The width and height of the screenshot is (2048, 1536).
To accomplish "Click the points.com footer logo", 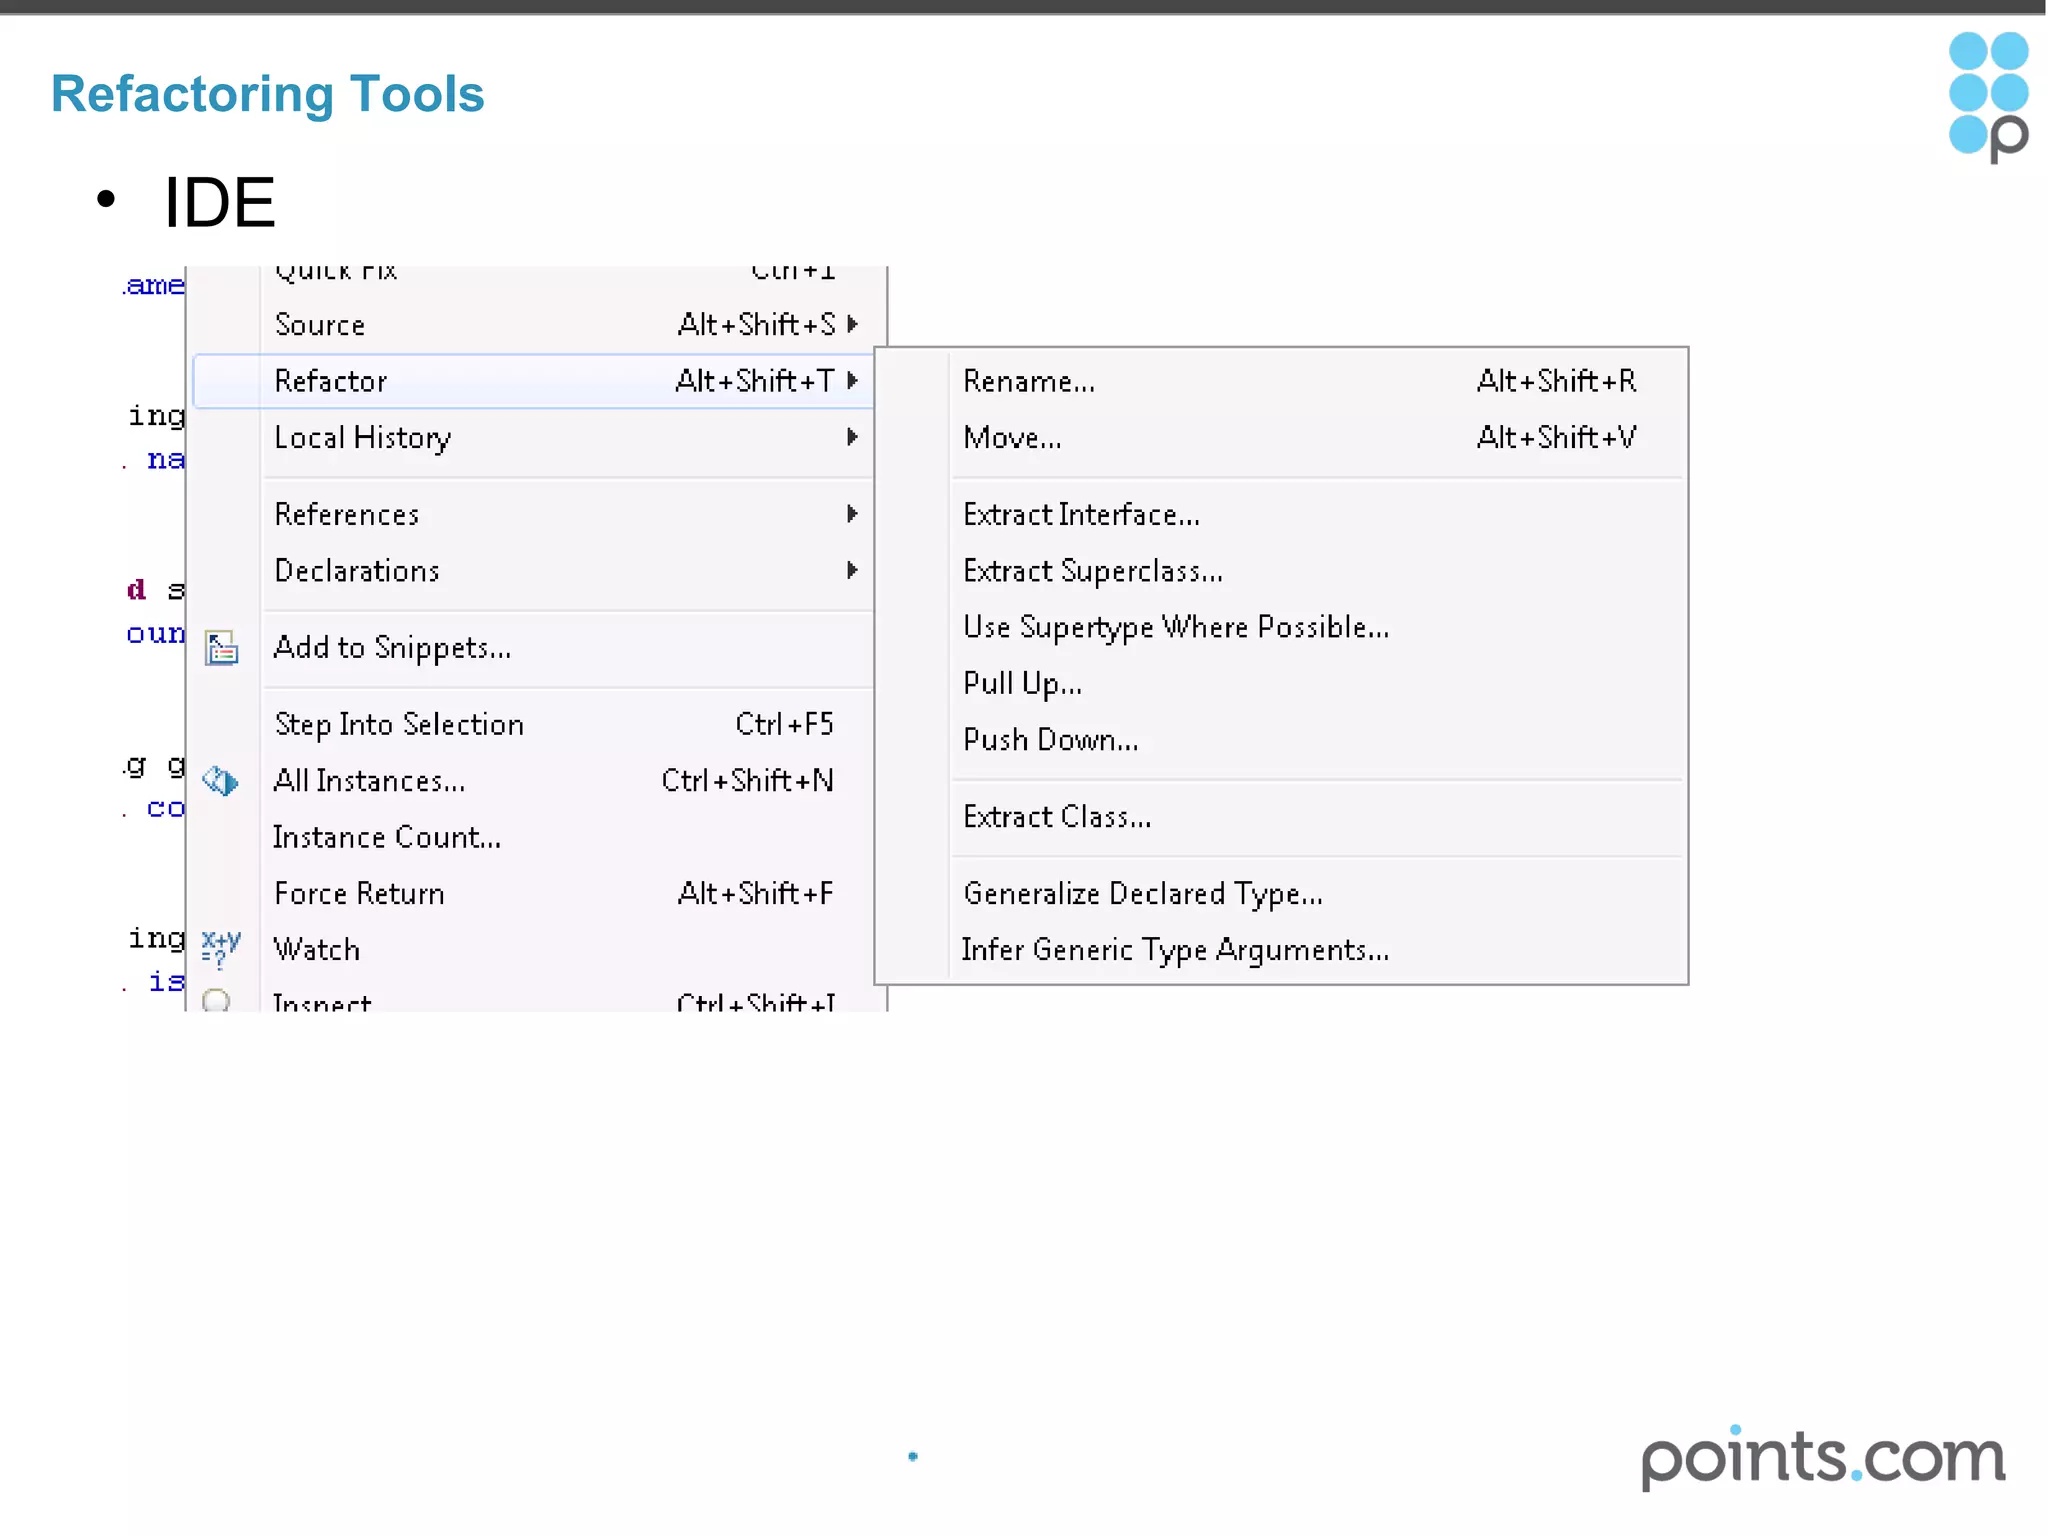I will [1822, 1458].
